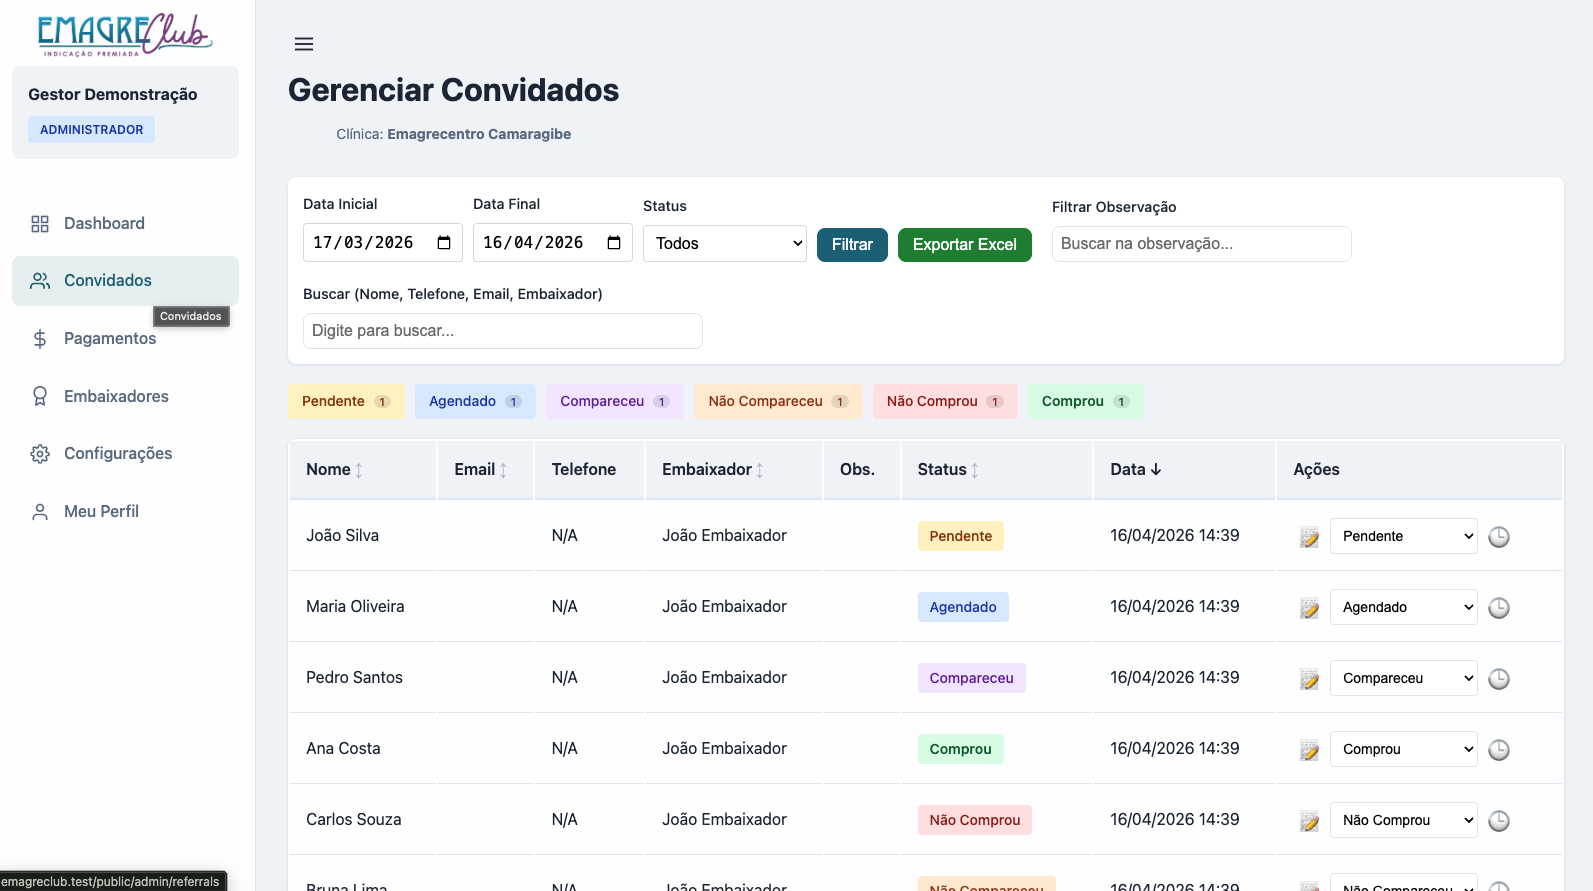
Task: Select the yellow Pendente status chip
Action: click(346, 402)
